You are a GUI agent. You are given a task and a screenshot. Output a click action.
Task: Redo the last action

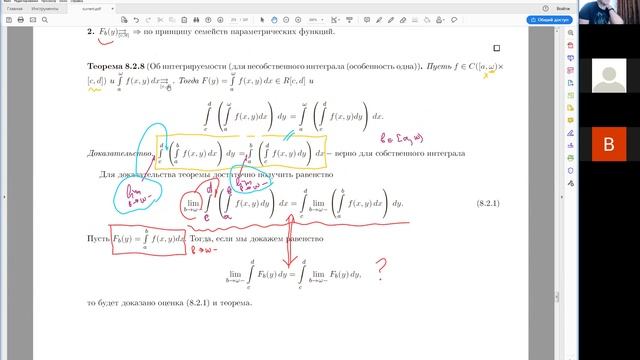click(x=148, y=20)
